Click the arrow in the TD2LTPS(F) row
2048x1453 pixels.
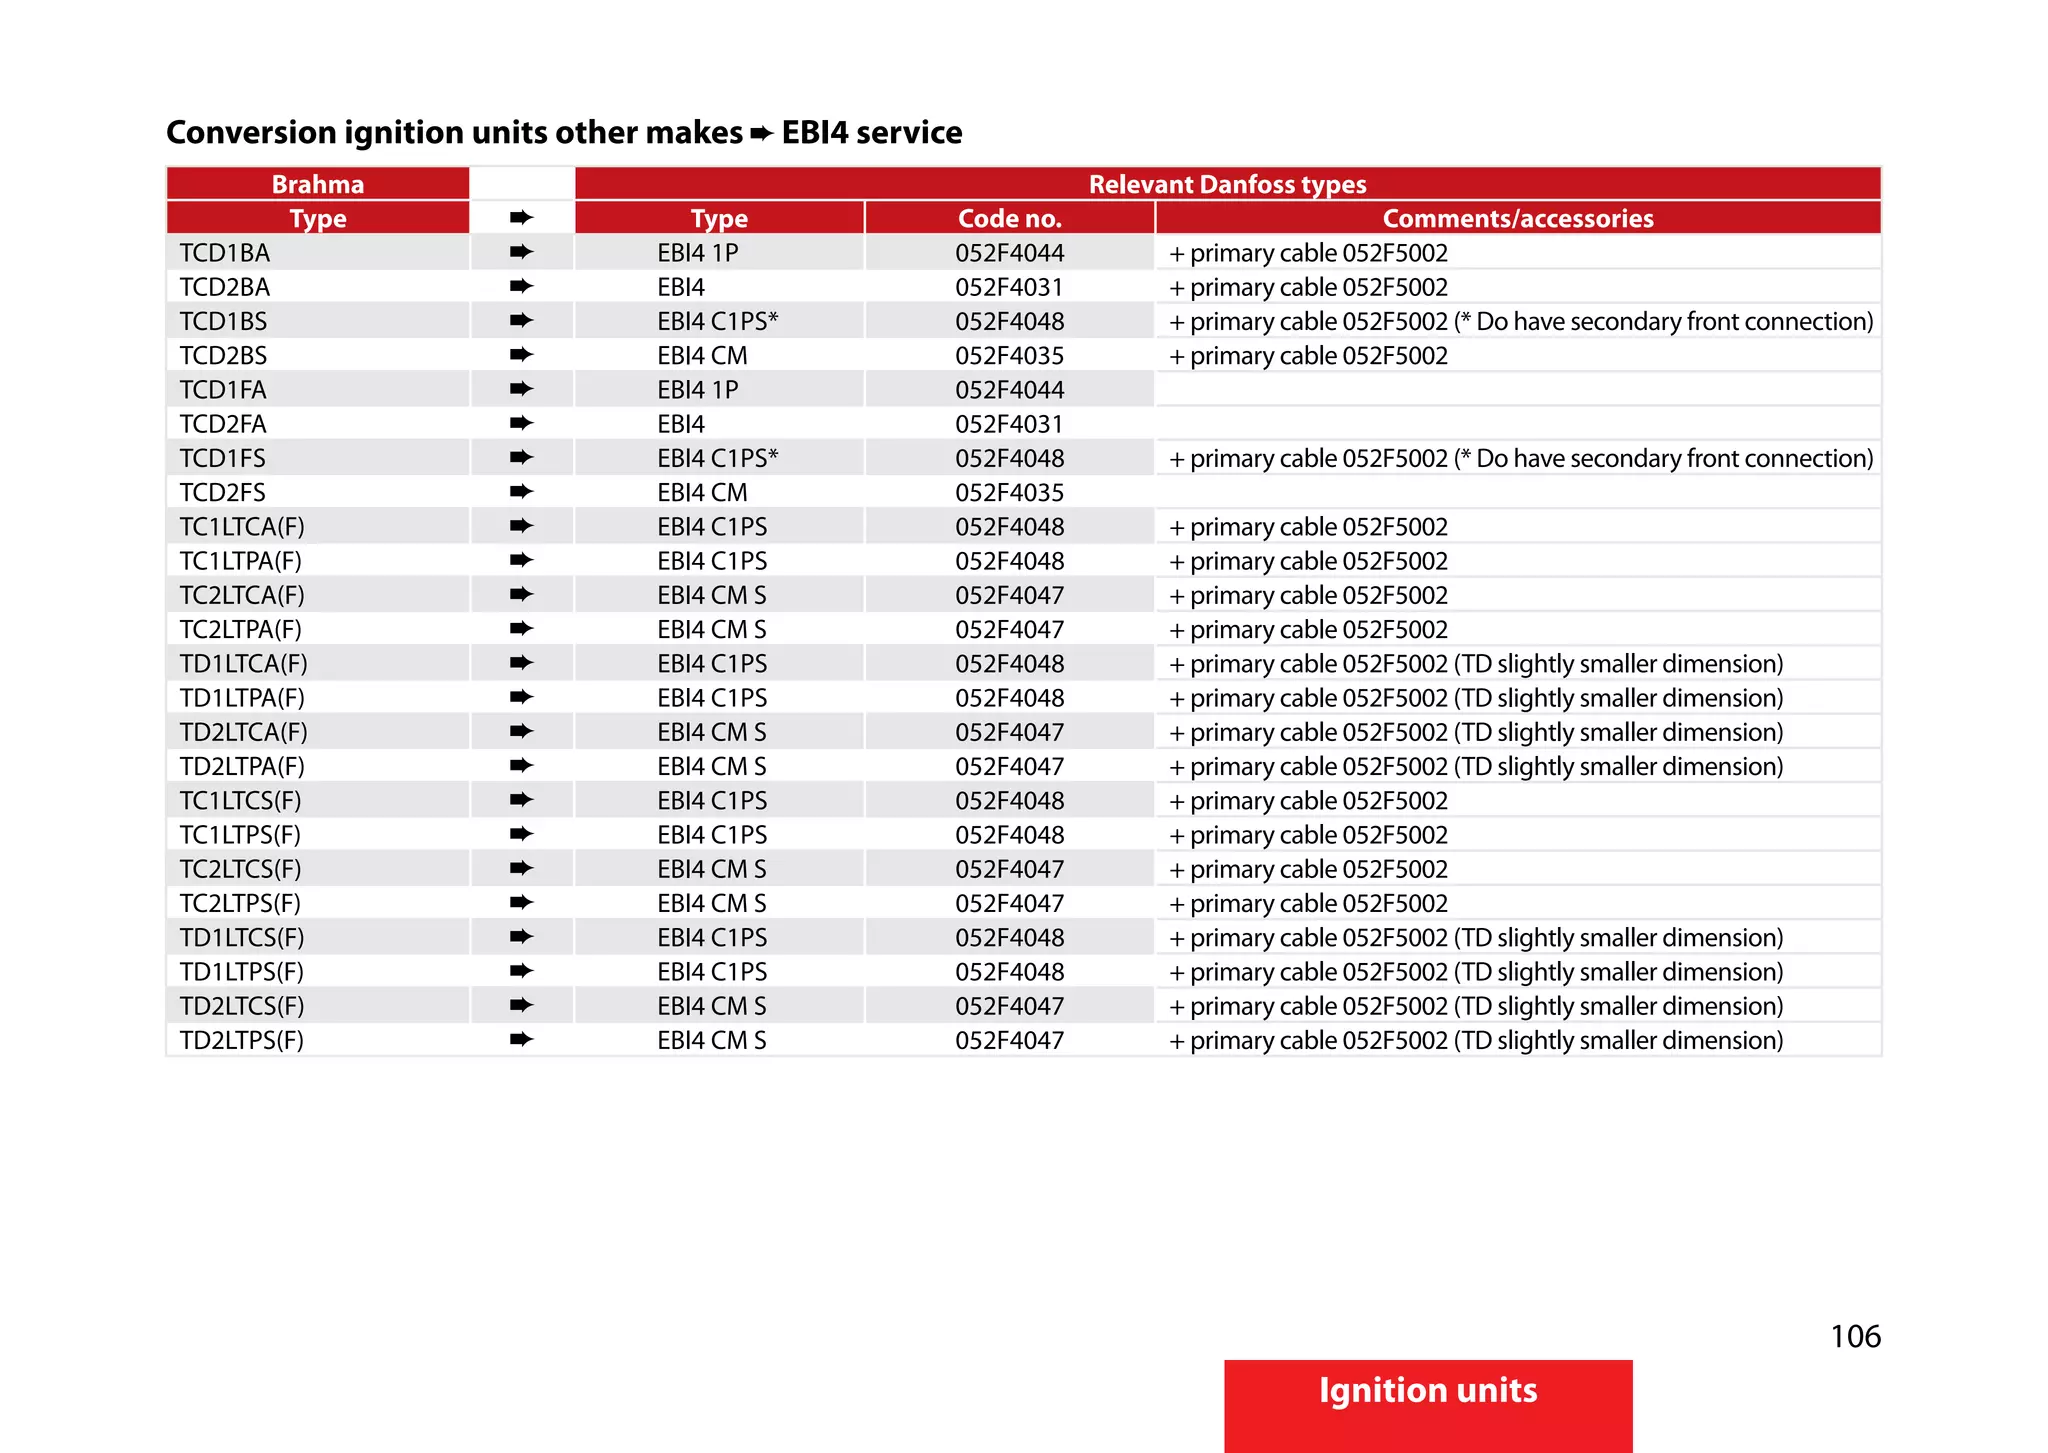521,1040
